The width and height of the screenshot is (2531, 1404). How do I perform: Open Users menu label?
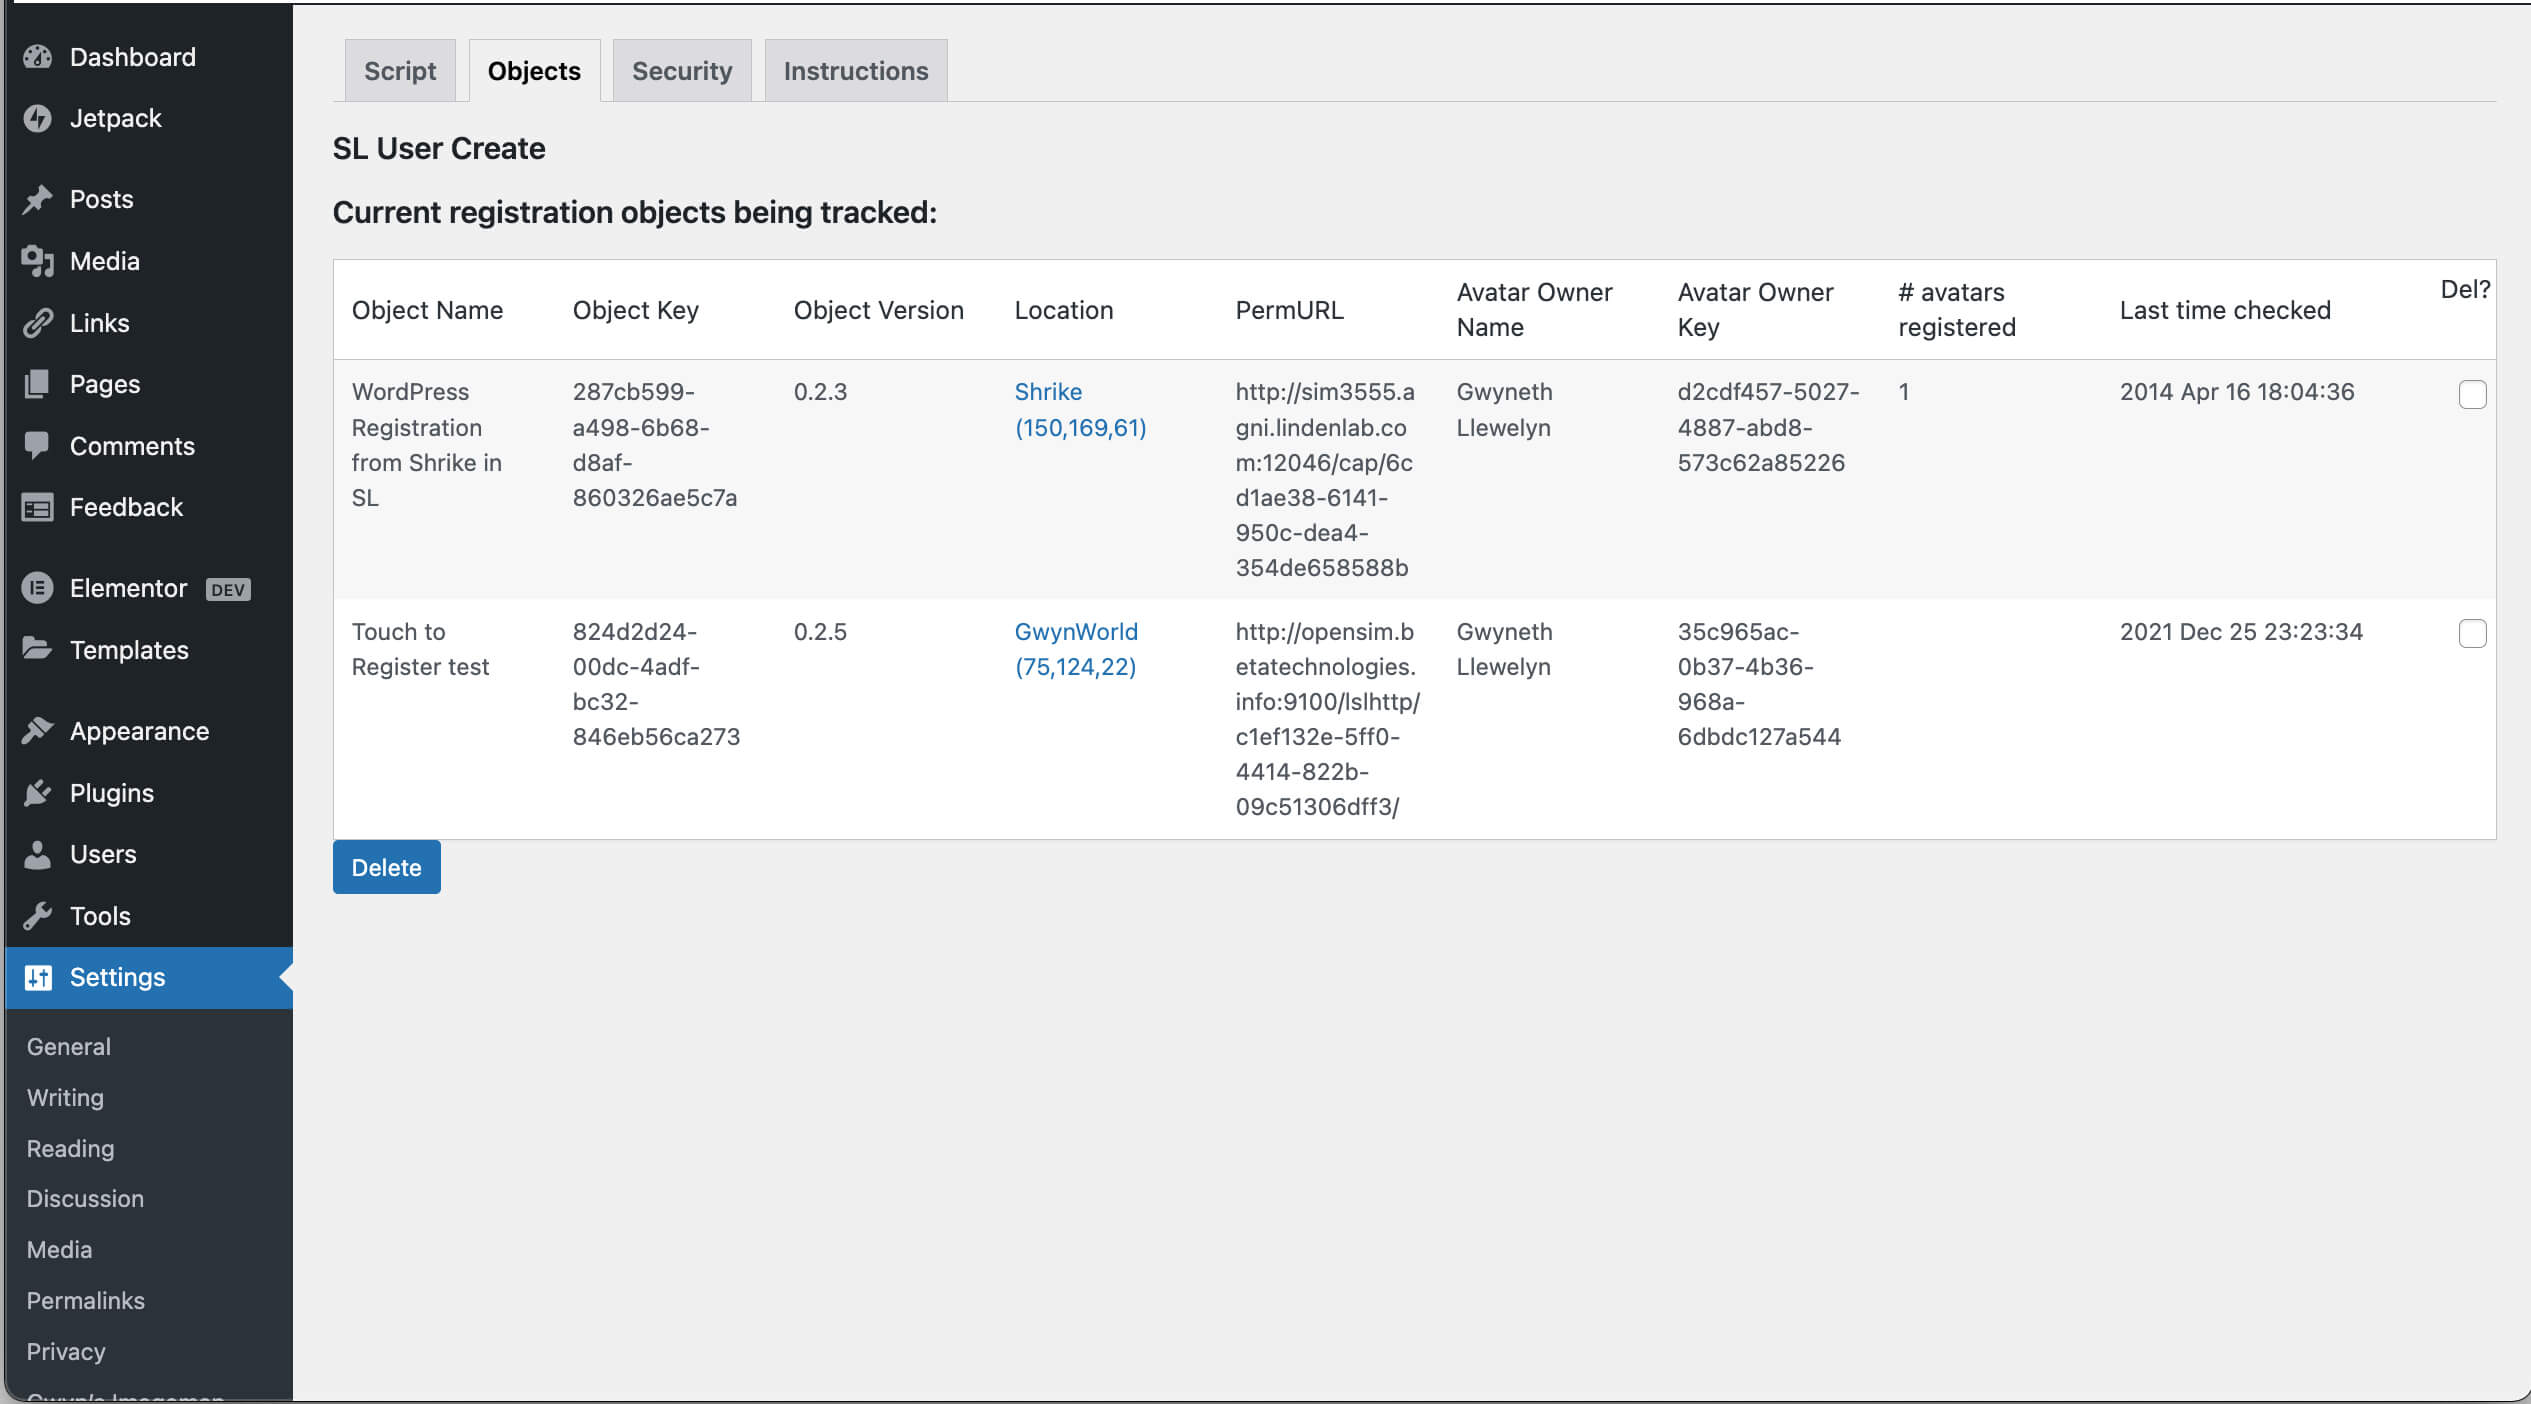(103, 854)
